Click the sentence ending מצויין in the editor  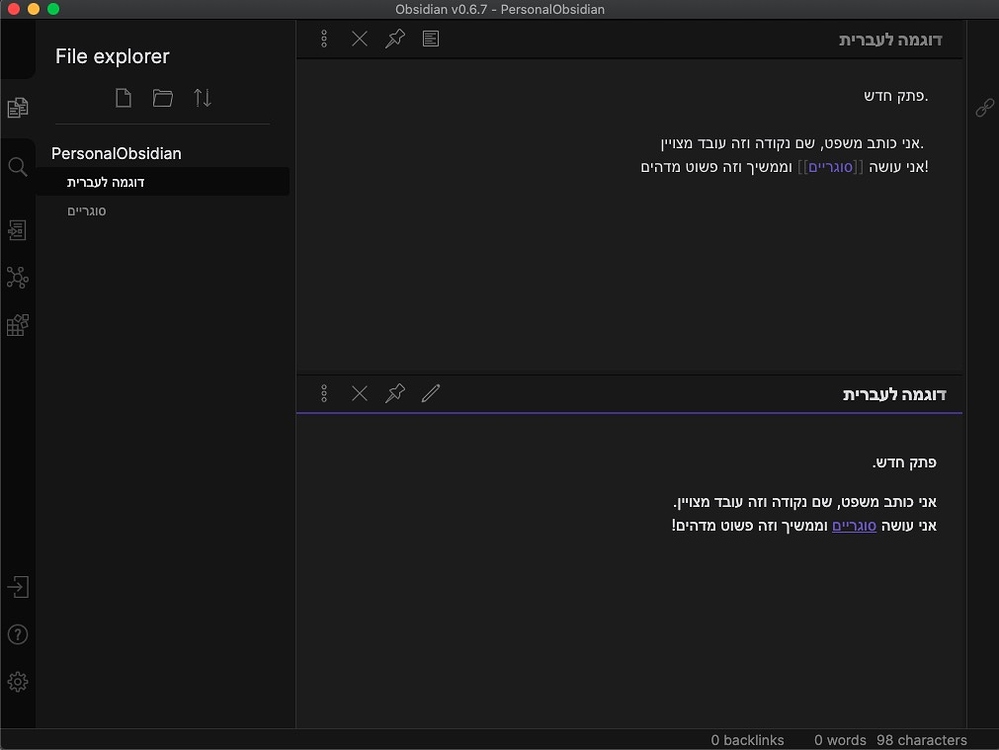tap(792, 143)
